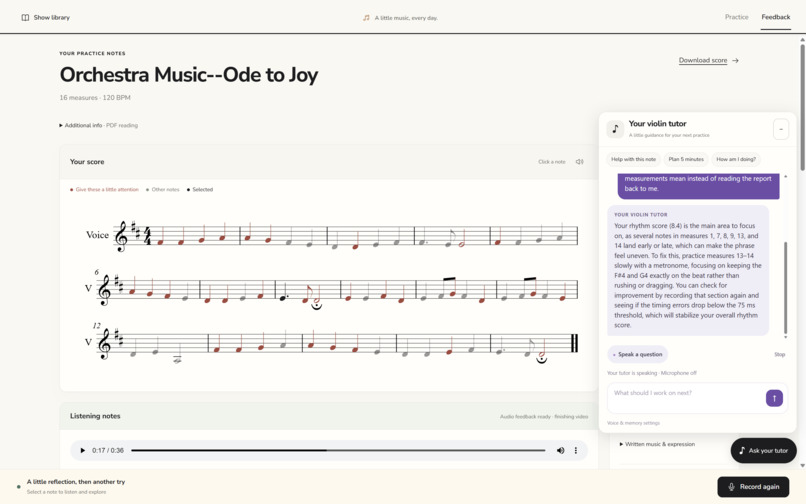The image size is (806, 504).
Task: Select the music note tutor avatar icon
Action: [x=615, y=129]
